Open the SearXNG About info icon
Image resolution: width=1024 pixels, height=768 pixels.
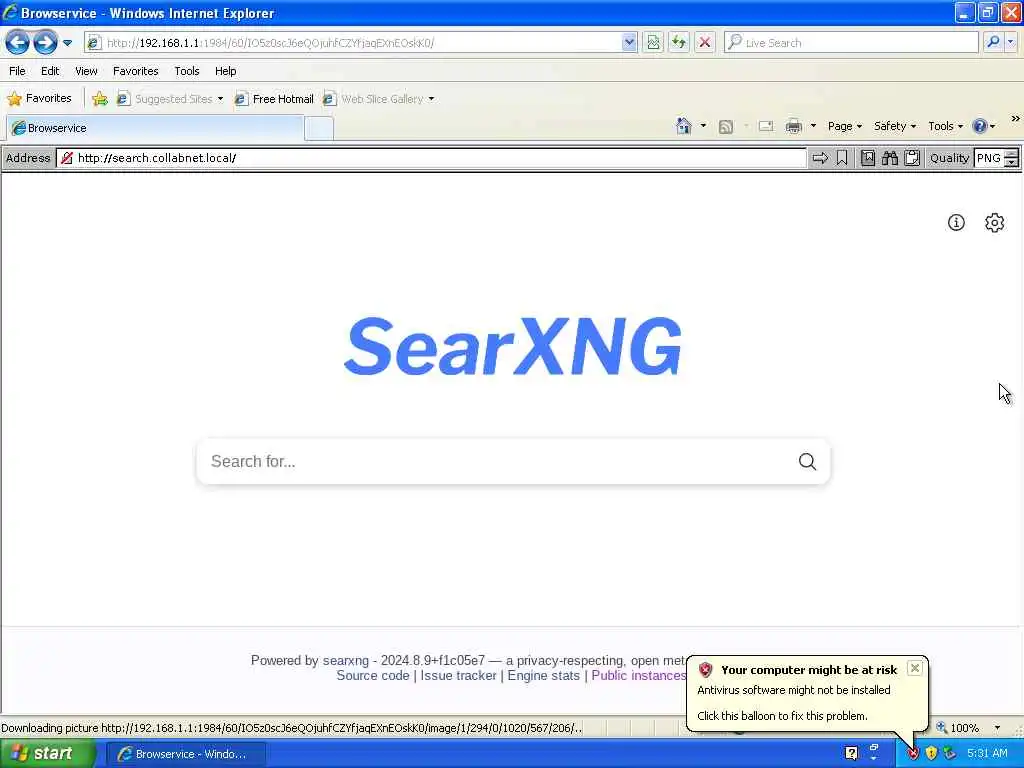pos(956,223)
